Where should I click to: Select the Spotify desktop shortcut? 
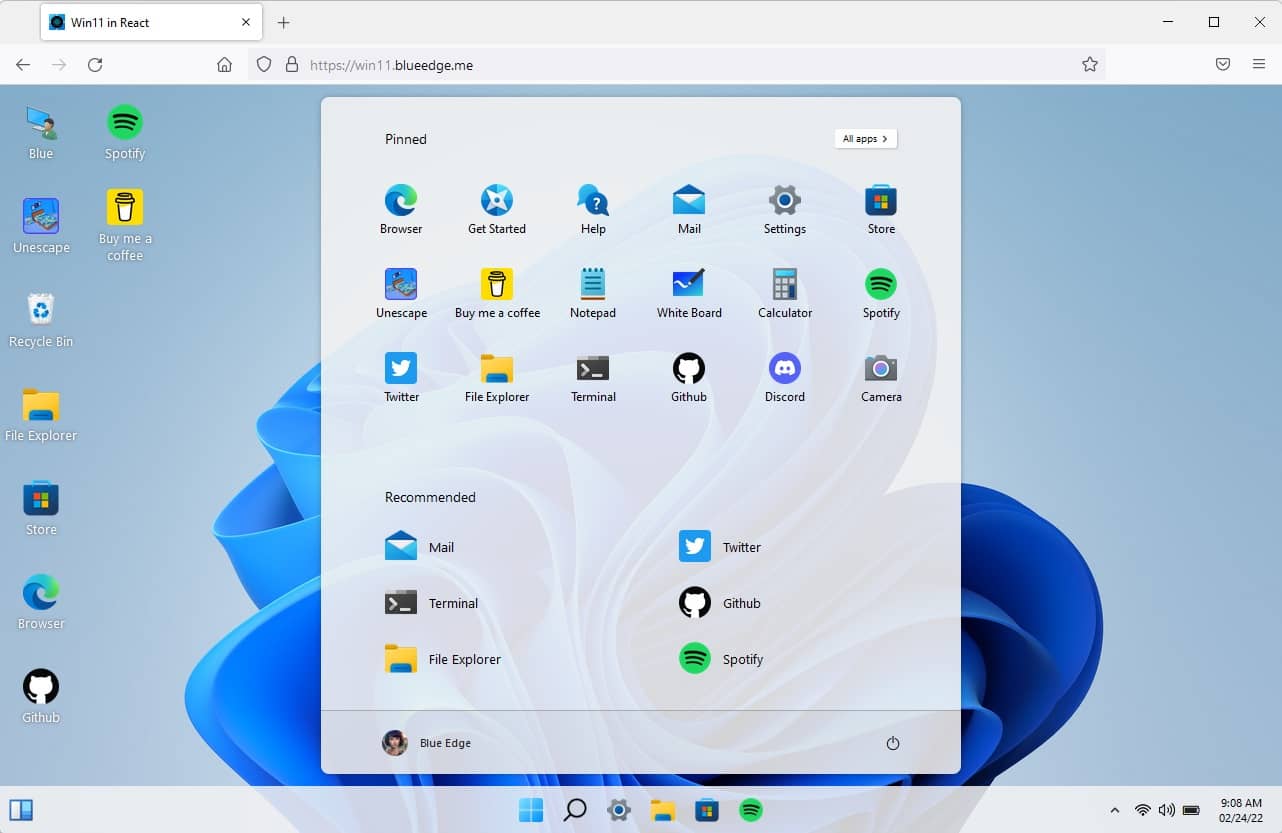[x=125, y=132]
